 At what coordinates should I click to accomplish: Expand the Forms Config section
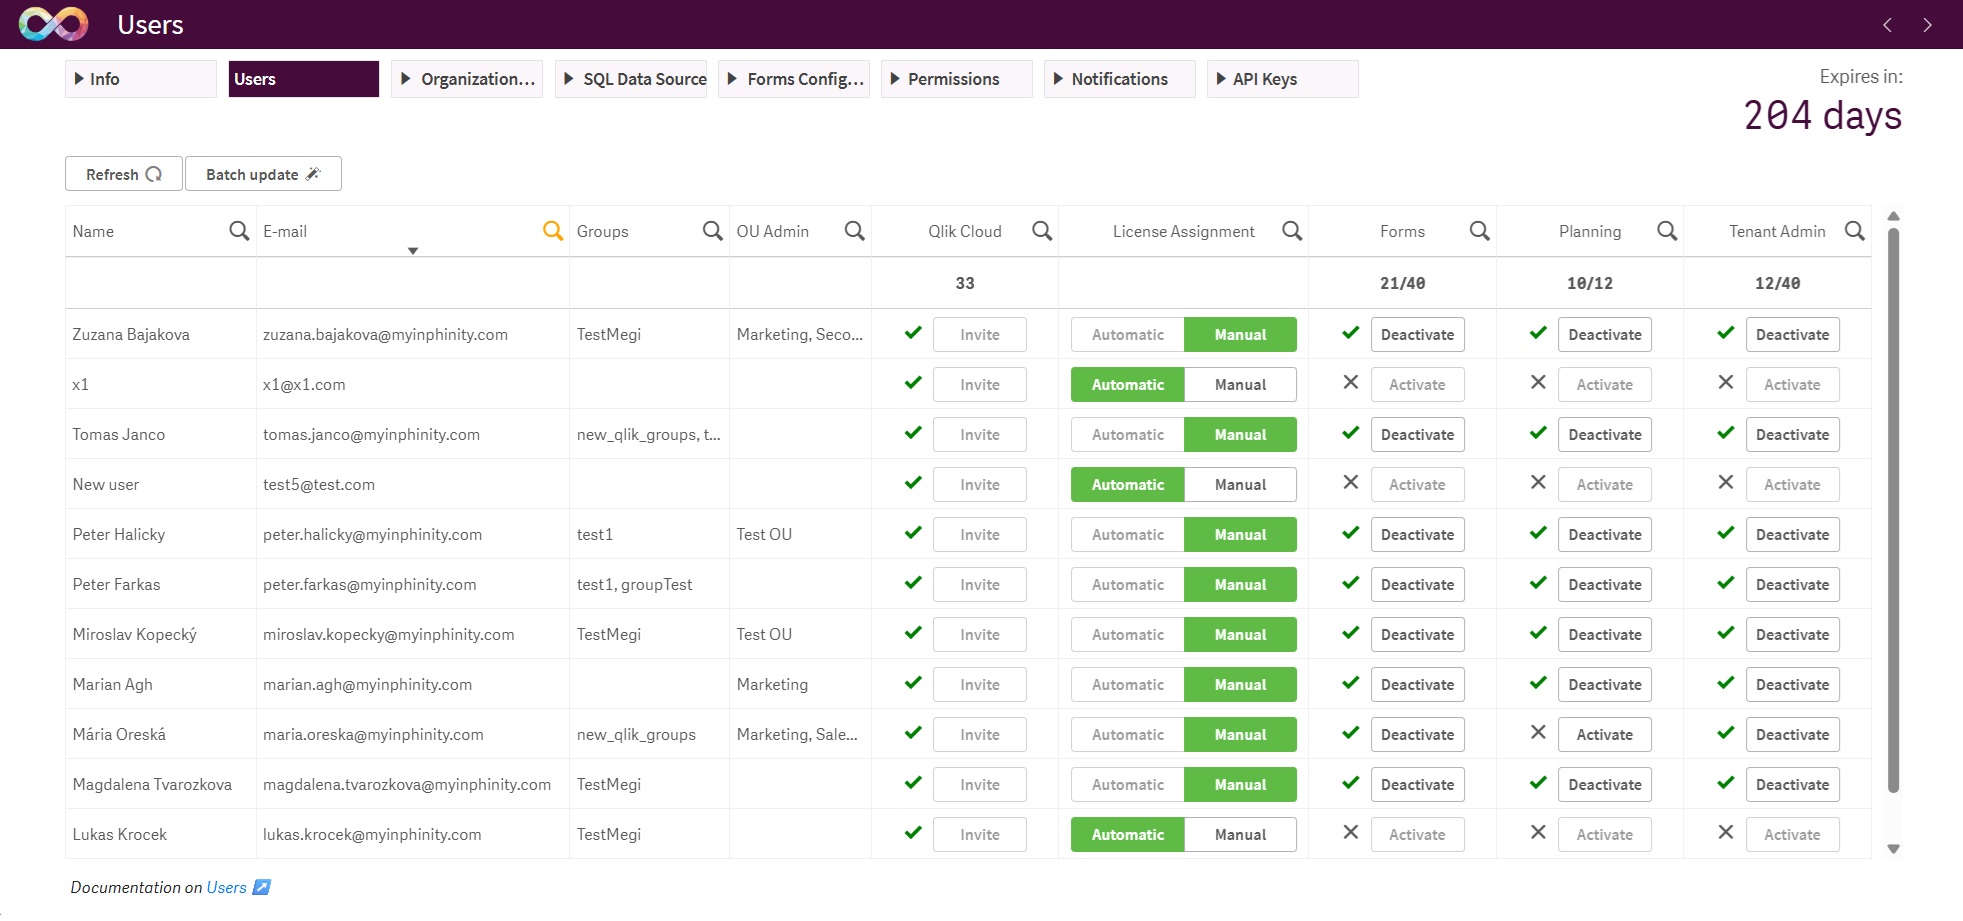pyautogui.click(x=794, y=79)
